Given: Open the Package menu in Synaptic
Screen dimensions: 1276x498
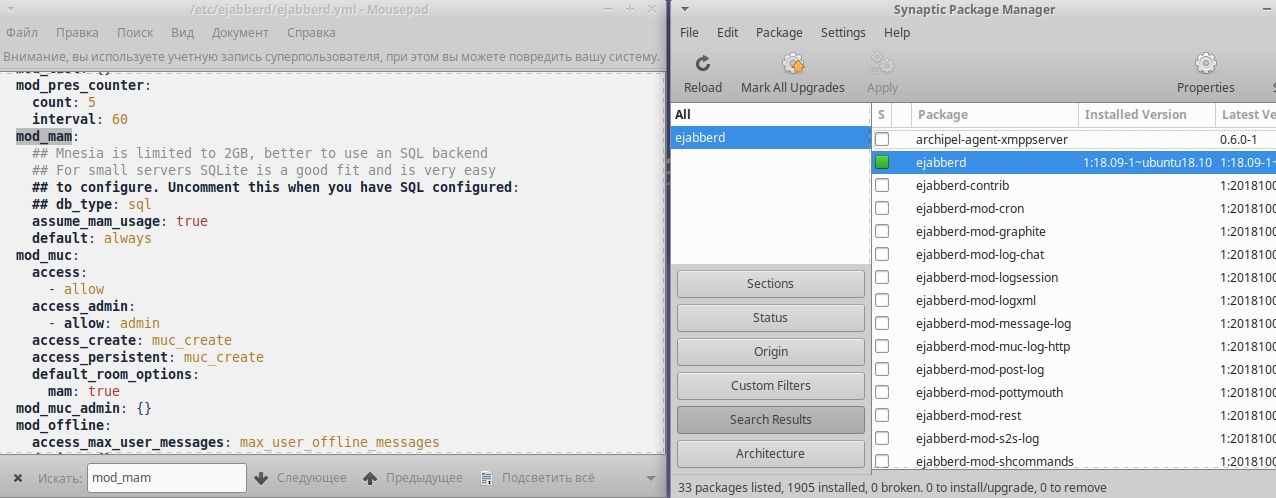Looking at the screenshot, I should point(779,32).
